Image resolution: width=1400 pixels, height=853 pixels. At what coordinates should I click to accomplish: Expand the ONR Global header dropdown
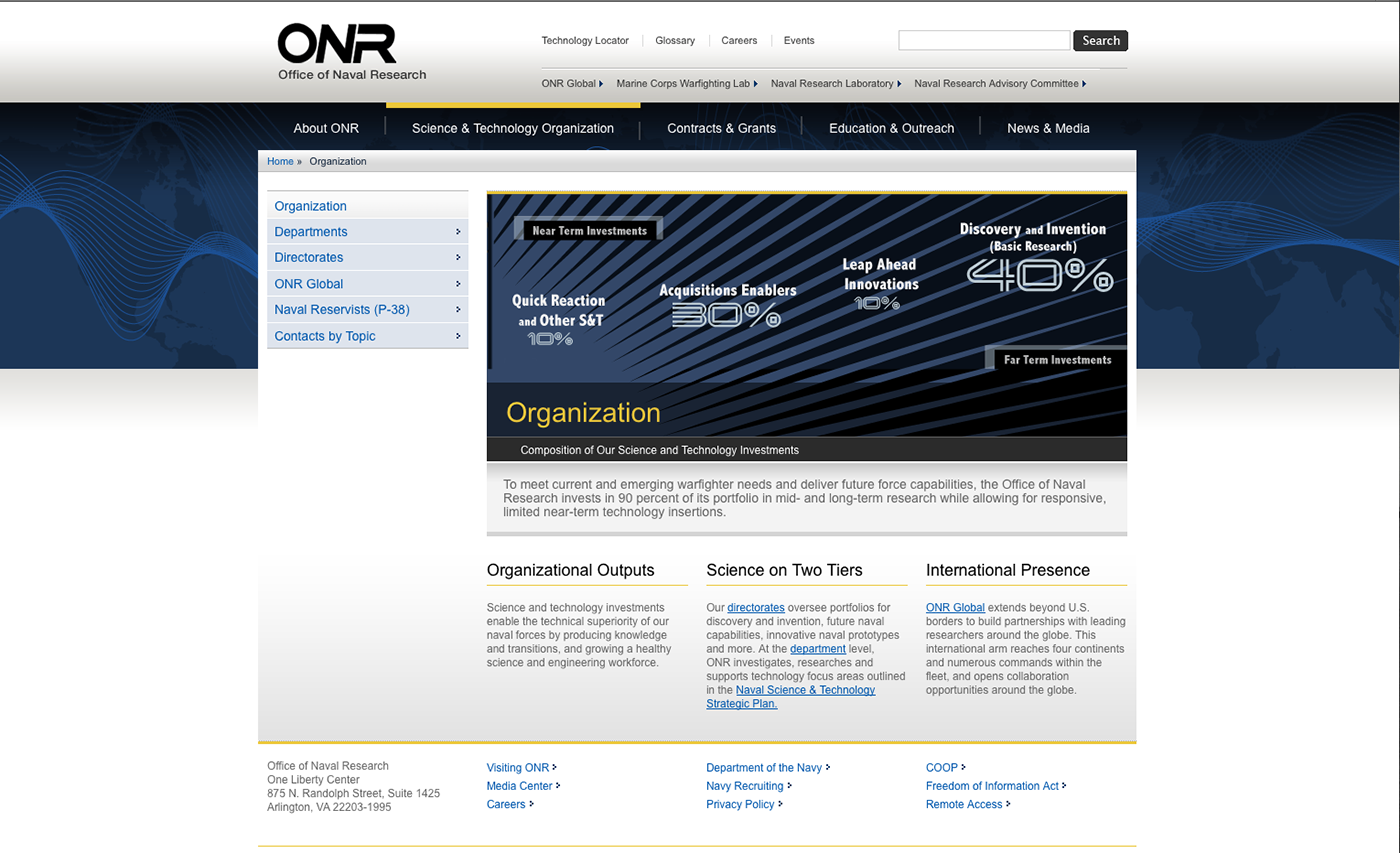(572, 84)
